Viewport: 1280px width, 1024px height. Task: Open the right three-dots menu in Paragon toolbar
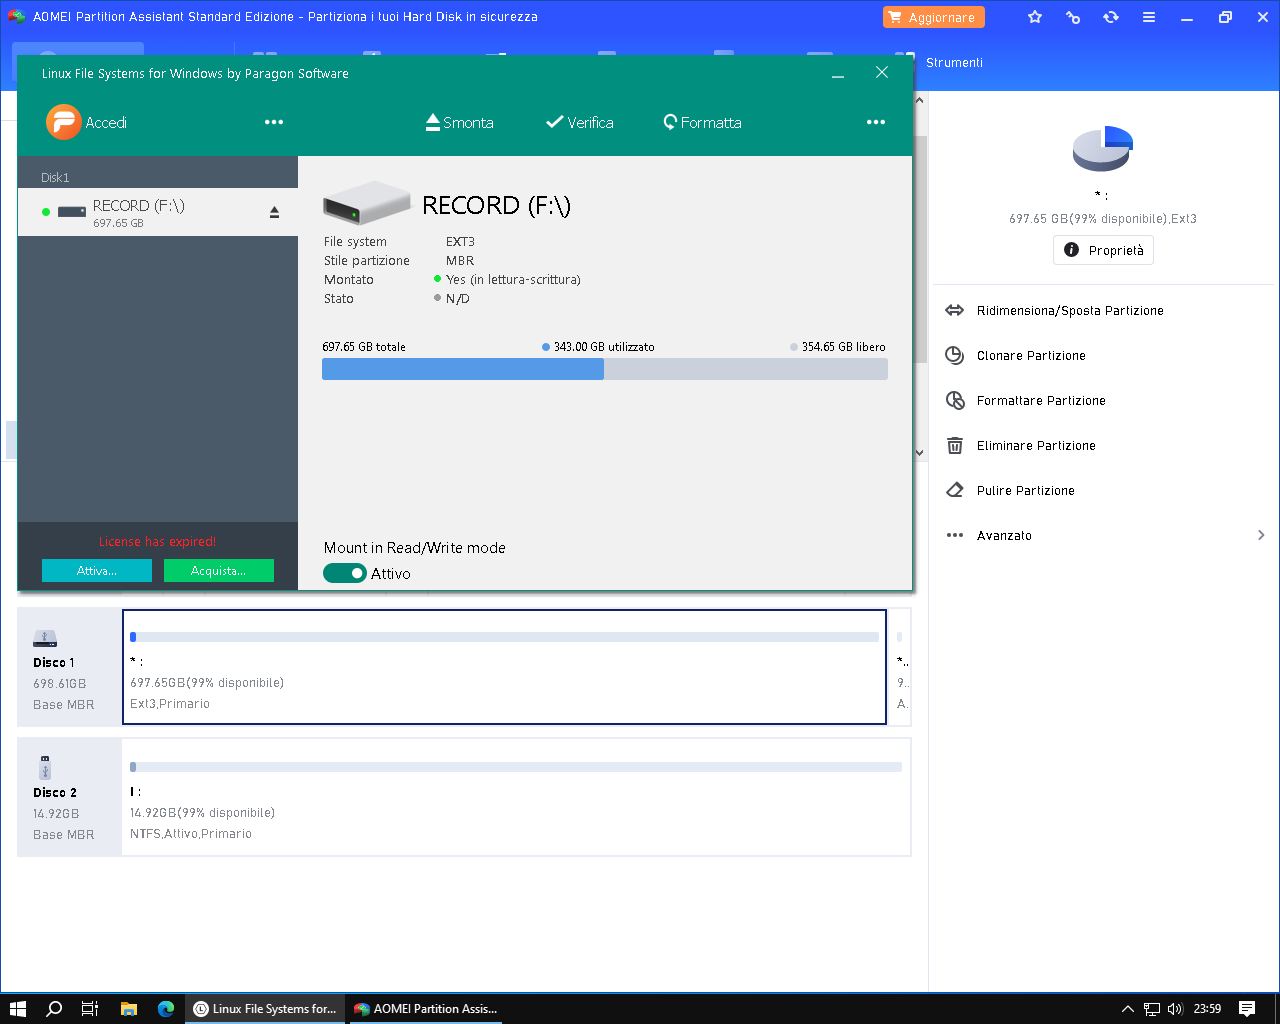876,122
